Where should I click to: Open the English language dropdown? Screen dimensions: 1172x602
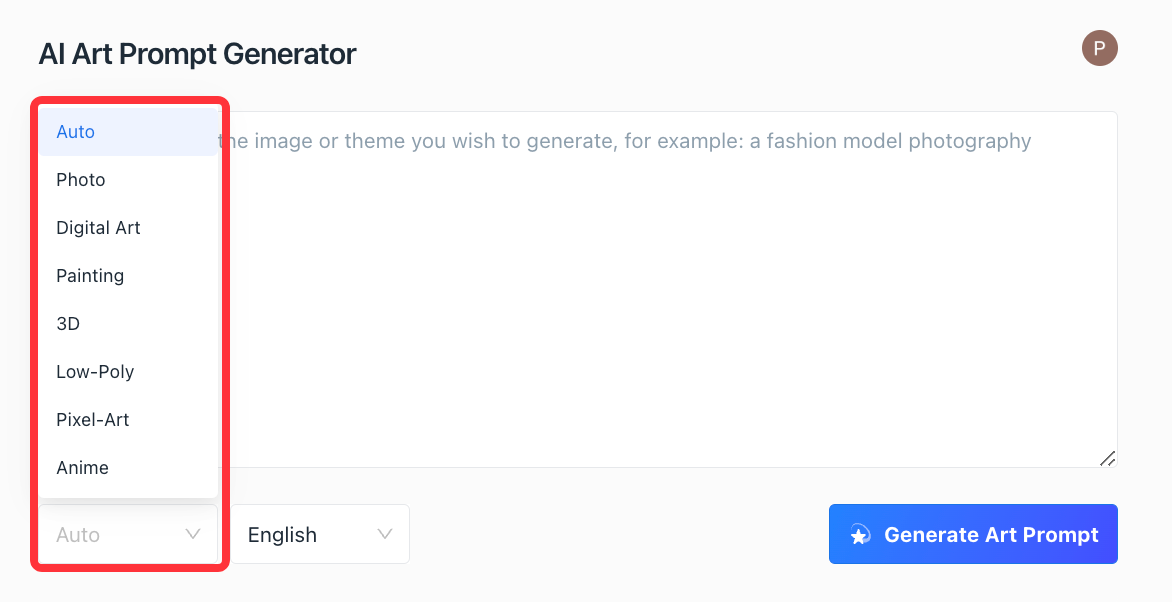[x=320, y=534]
